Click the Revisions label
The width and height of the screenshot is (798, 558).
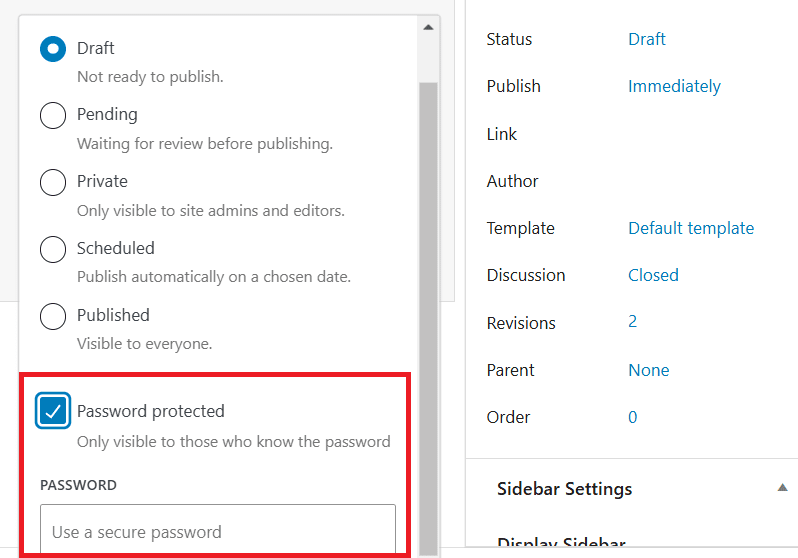pyautogui.click(x=521, y=323)
